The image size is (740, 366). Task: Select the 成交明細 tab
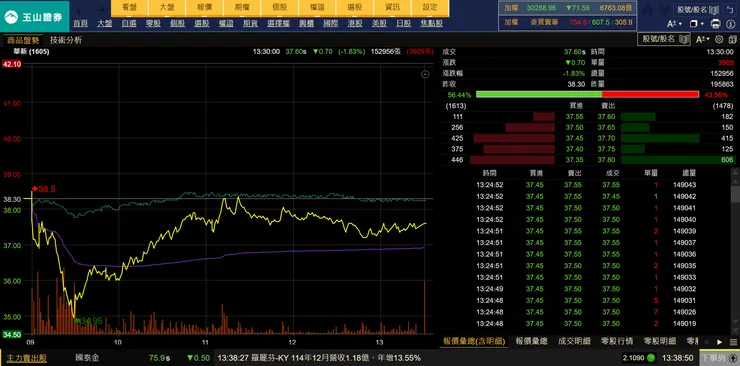[574, 341]
